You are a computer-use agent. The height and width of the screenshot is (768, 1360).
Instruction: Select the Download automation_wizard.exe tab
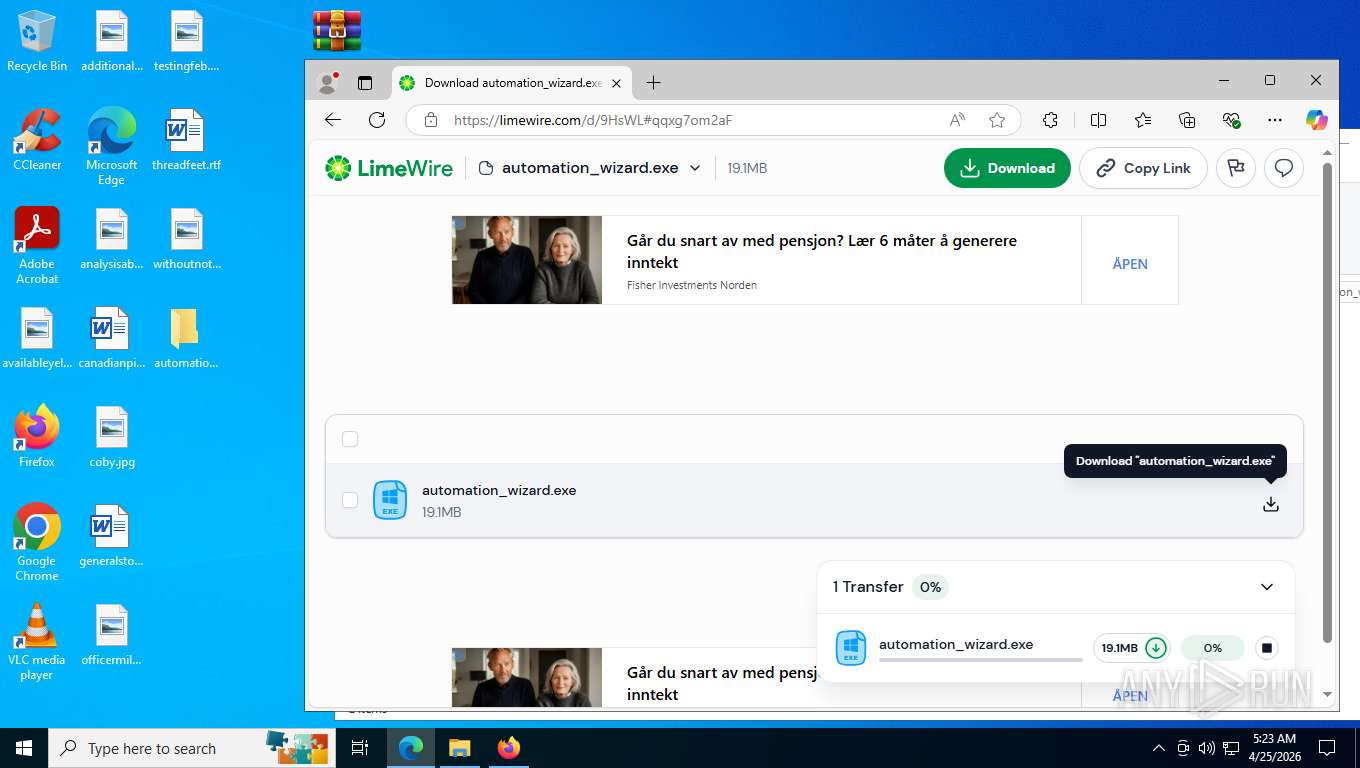512,83
